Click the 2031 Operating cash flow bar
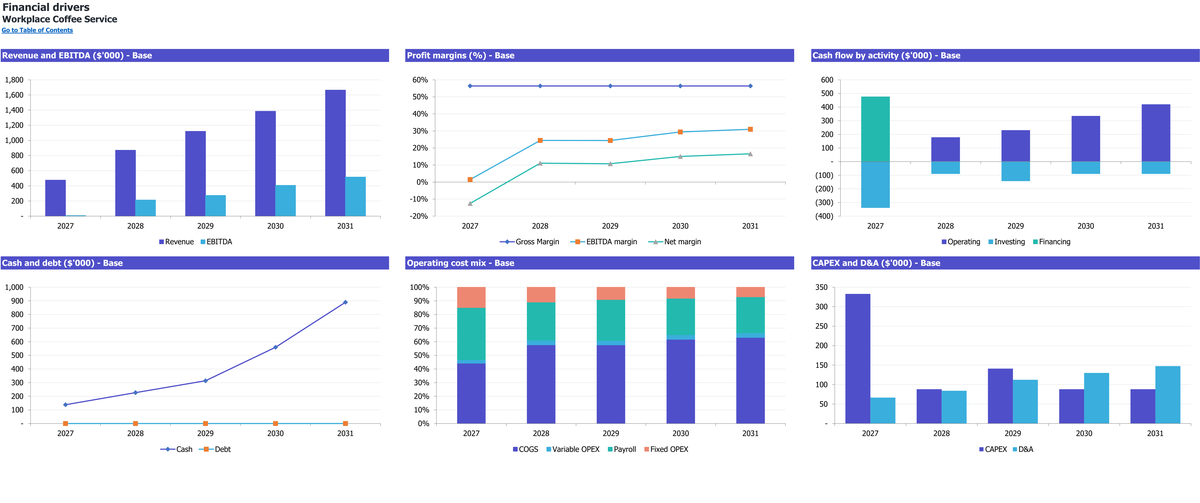The height and width of the screenshot is (503, 1200). click(x=1155, y=133)
